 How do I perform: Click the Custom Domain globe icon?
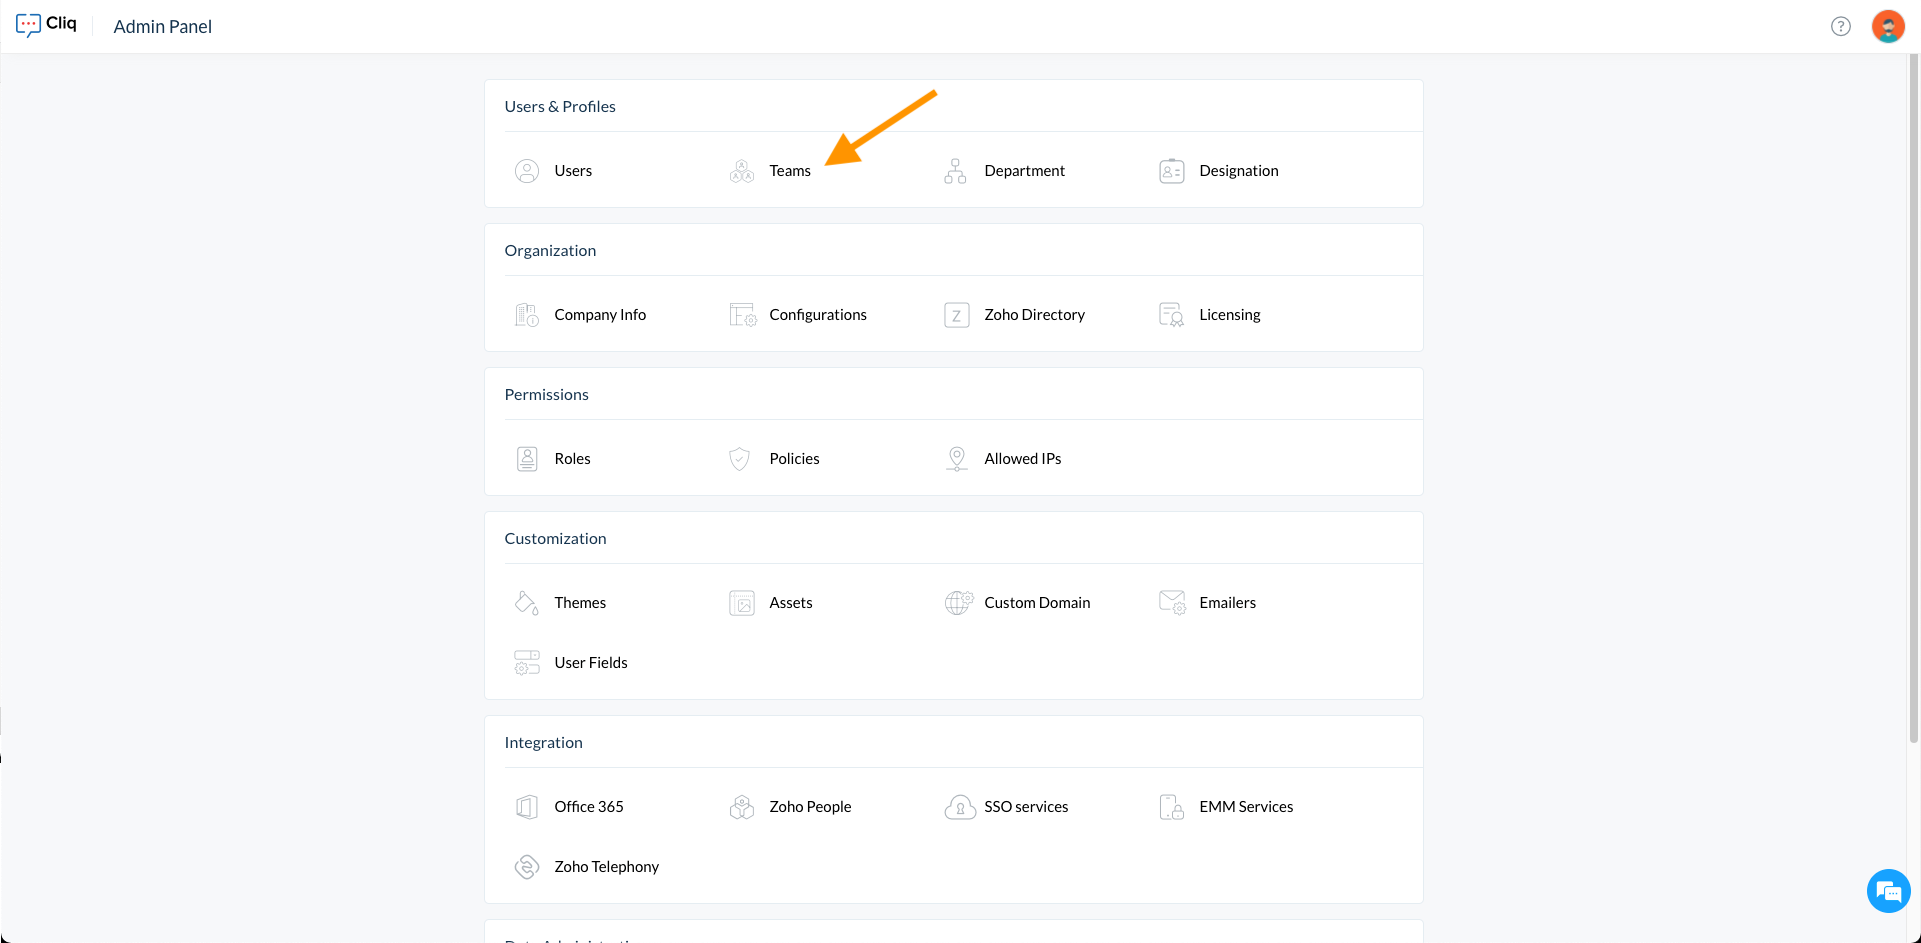pyautogui.click(x=958, y=603)
